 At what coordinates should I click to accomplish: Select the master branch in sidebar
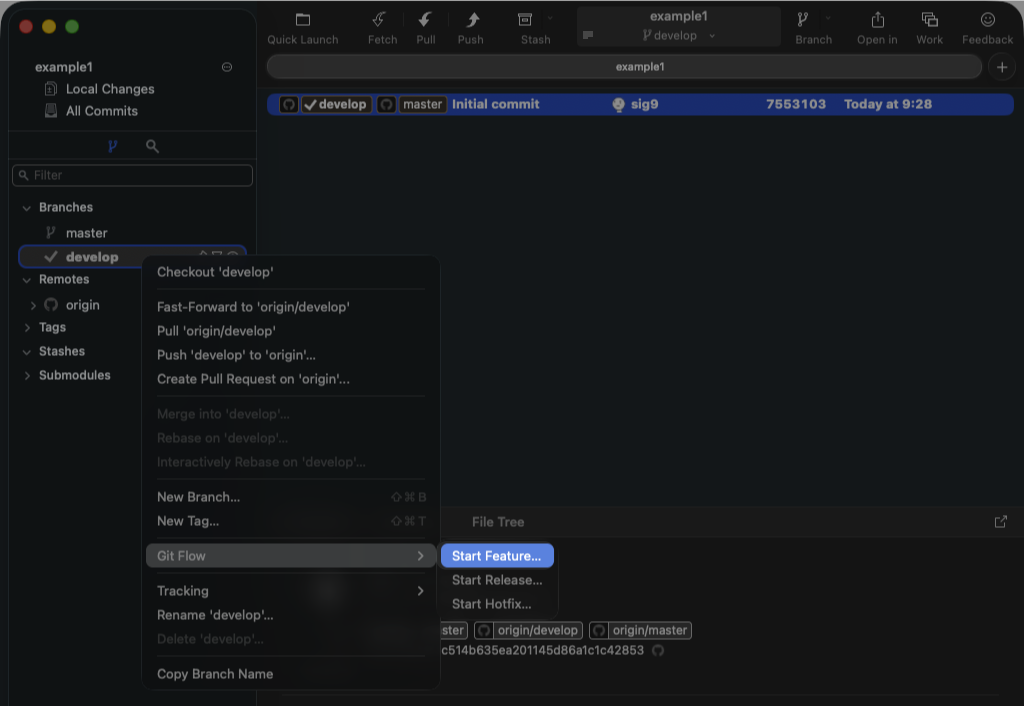point(86,233)
